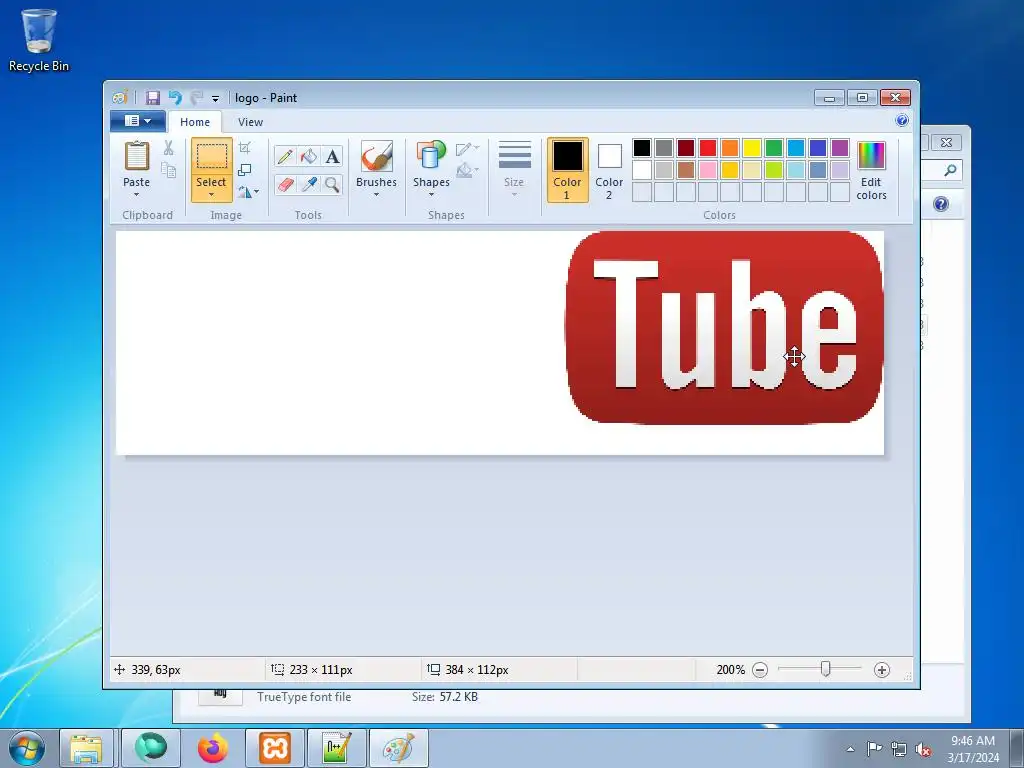The image size is (1024, 768).
Task: Open the Rotate or flip dropdown
Action: [x=248, y=191]
